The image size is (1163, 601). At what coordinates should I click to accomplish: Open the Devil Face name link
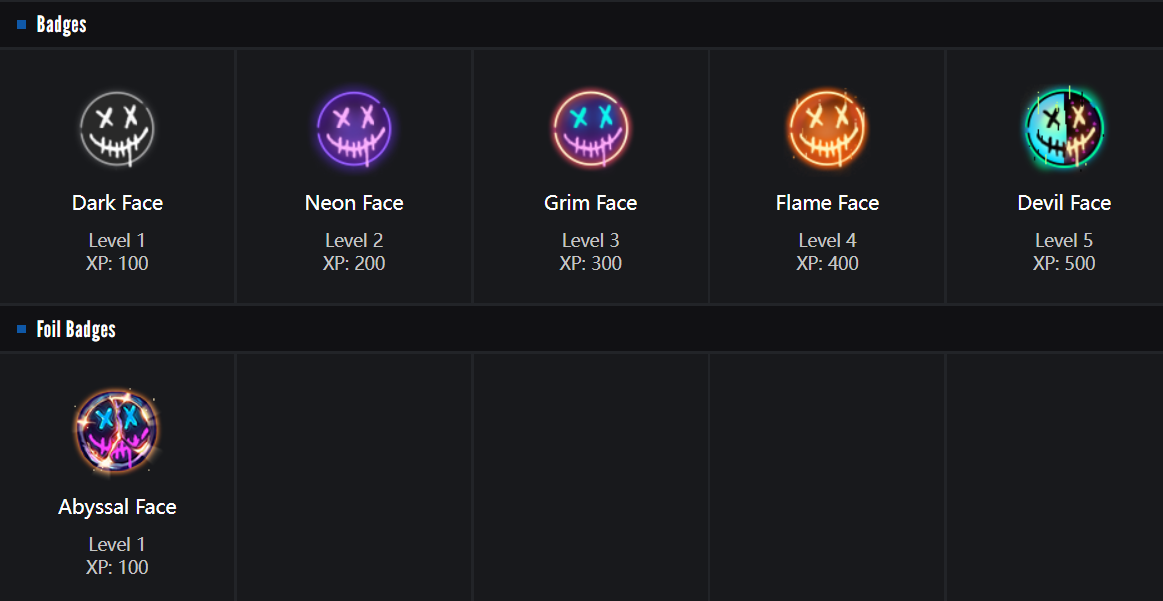click(1064, 203)
